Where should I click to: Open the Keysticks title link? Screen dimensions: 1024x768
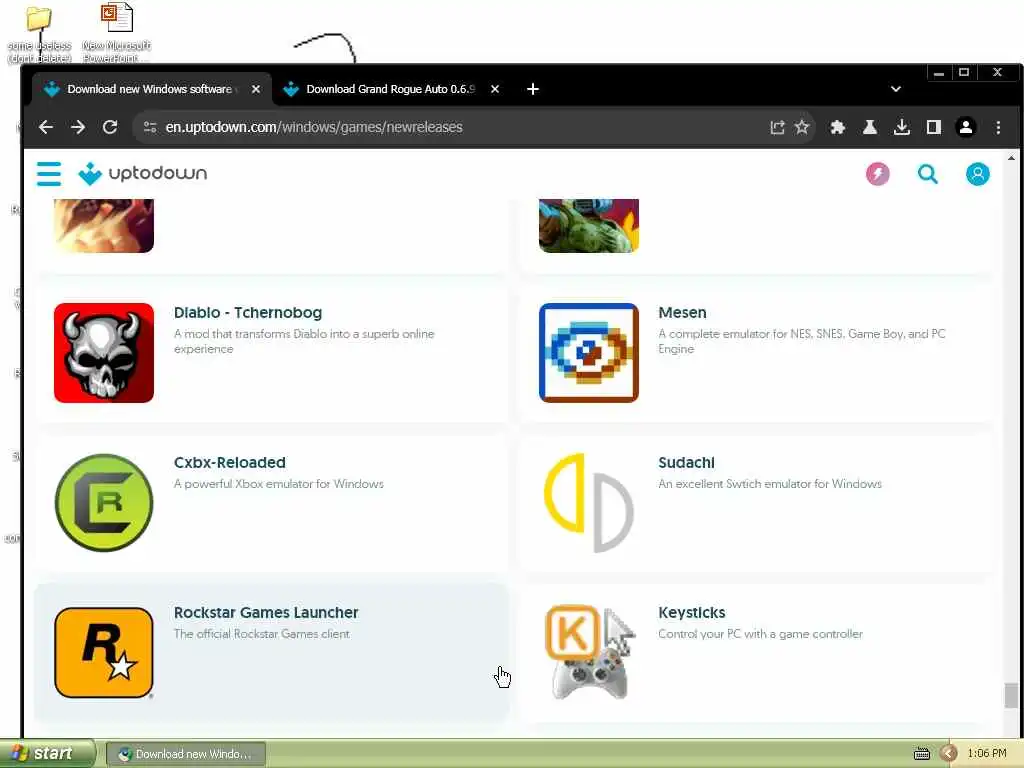click(x=692, y=613)
